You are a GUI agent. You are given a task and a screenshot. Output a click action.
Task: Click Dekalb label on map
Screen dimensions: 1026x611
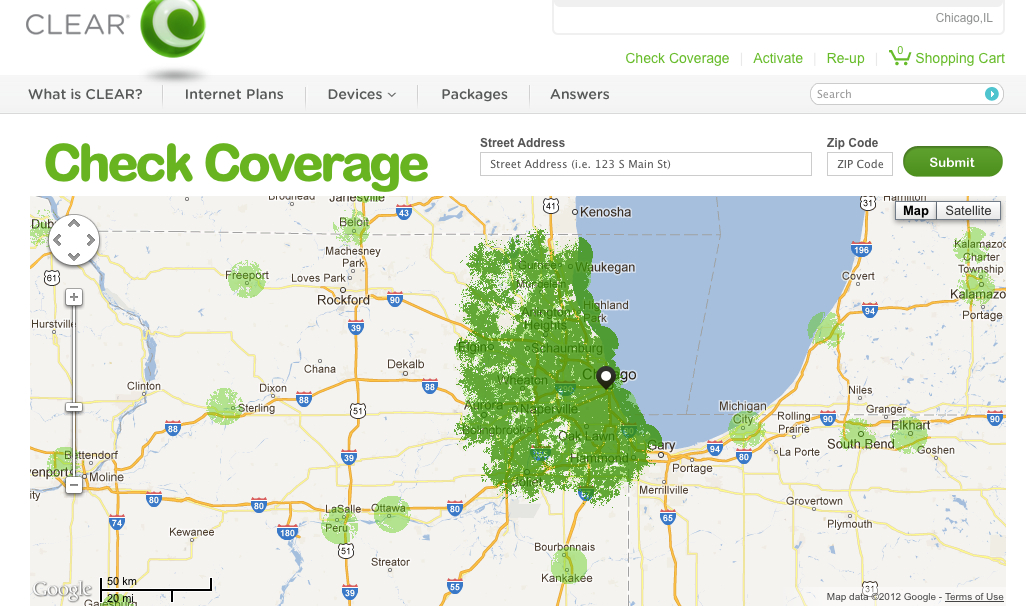(x=406, y=364)
